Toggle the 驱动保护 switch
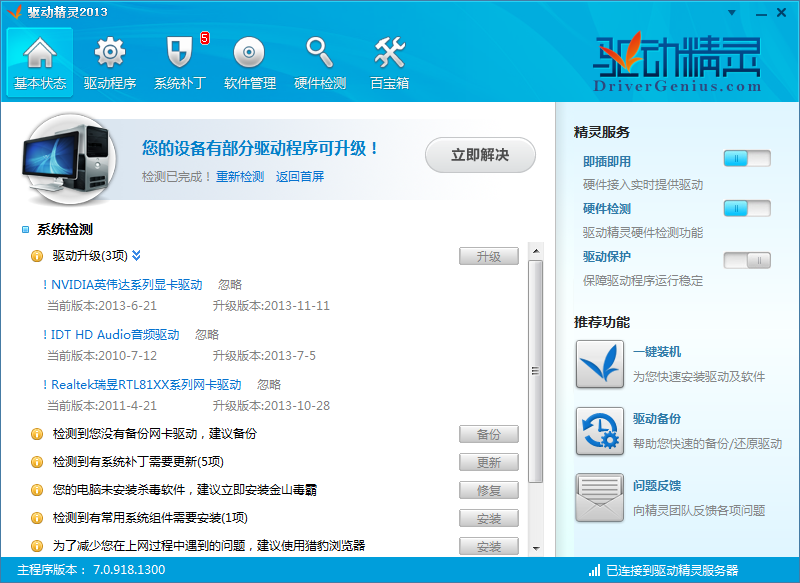This screenshot has width=800, height=583. pos(747,260)
